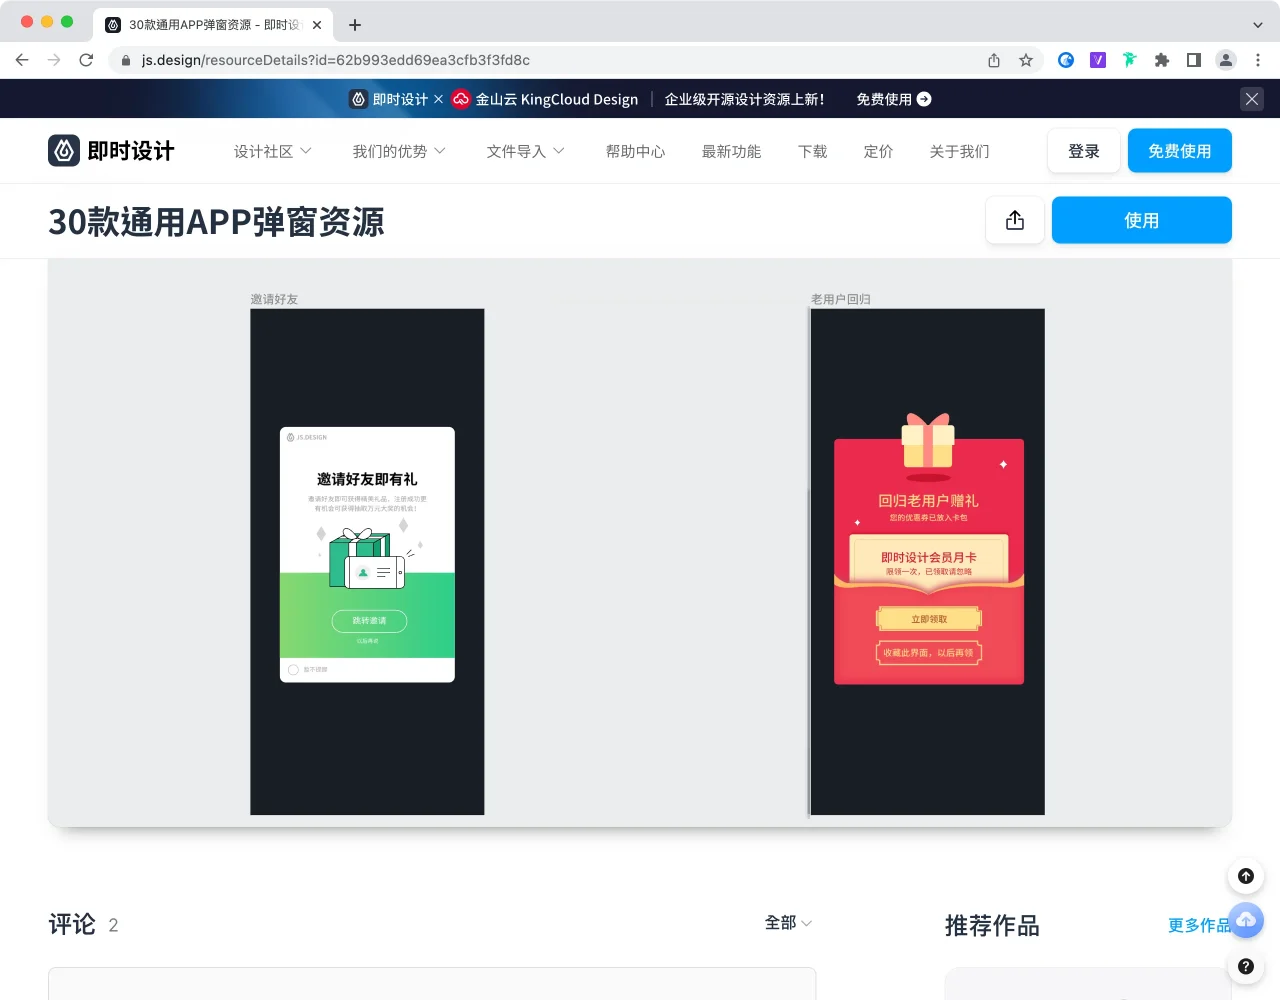
Task: Click the blue 免费使用 header button
Action: tap(1180, 151)
